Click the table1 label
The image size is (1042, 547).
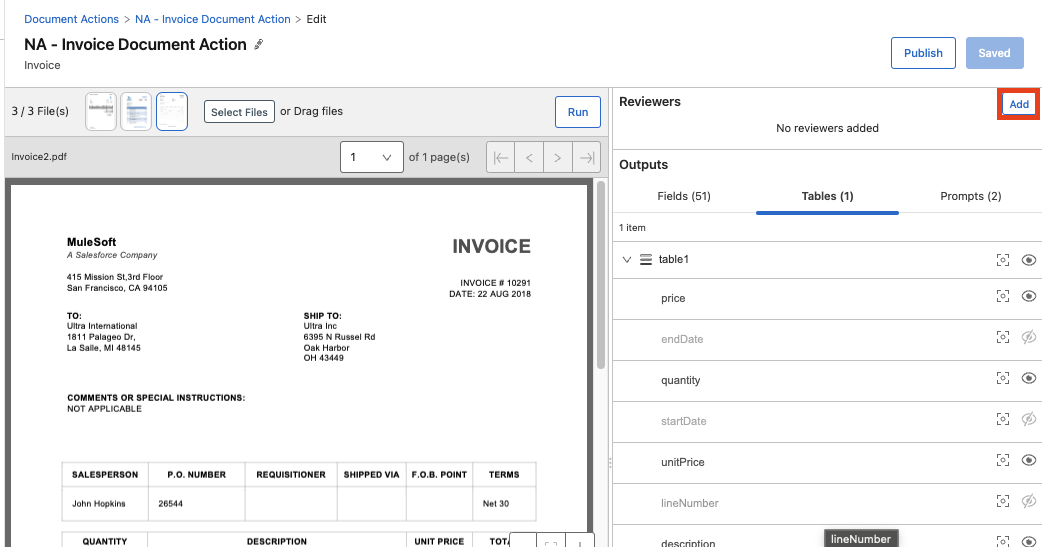tap(673, 259)
